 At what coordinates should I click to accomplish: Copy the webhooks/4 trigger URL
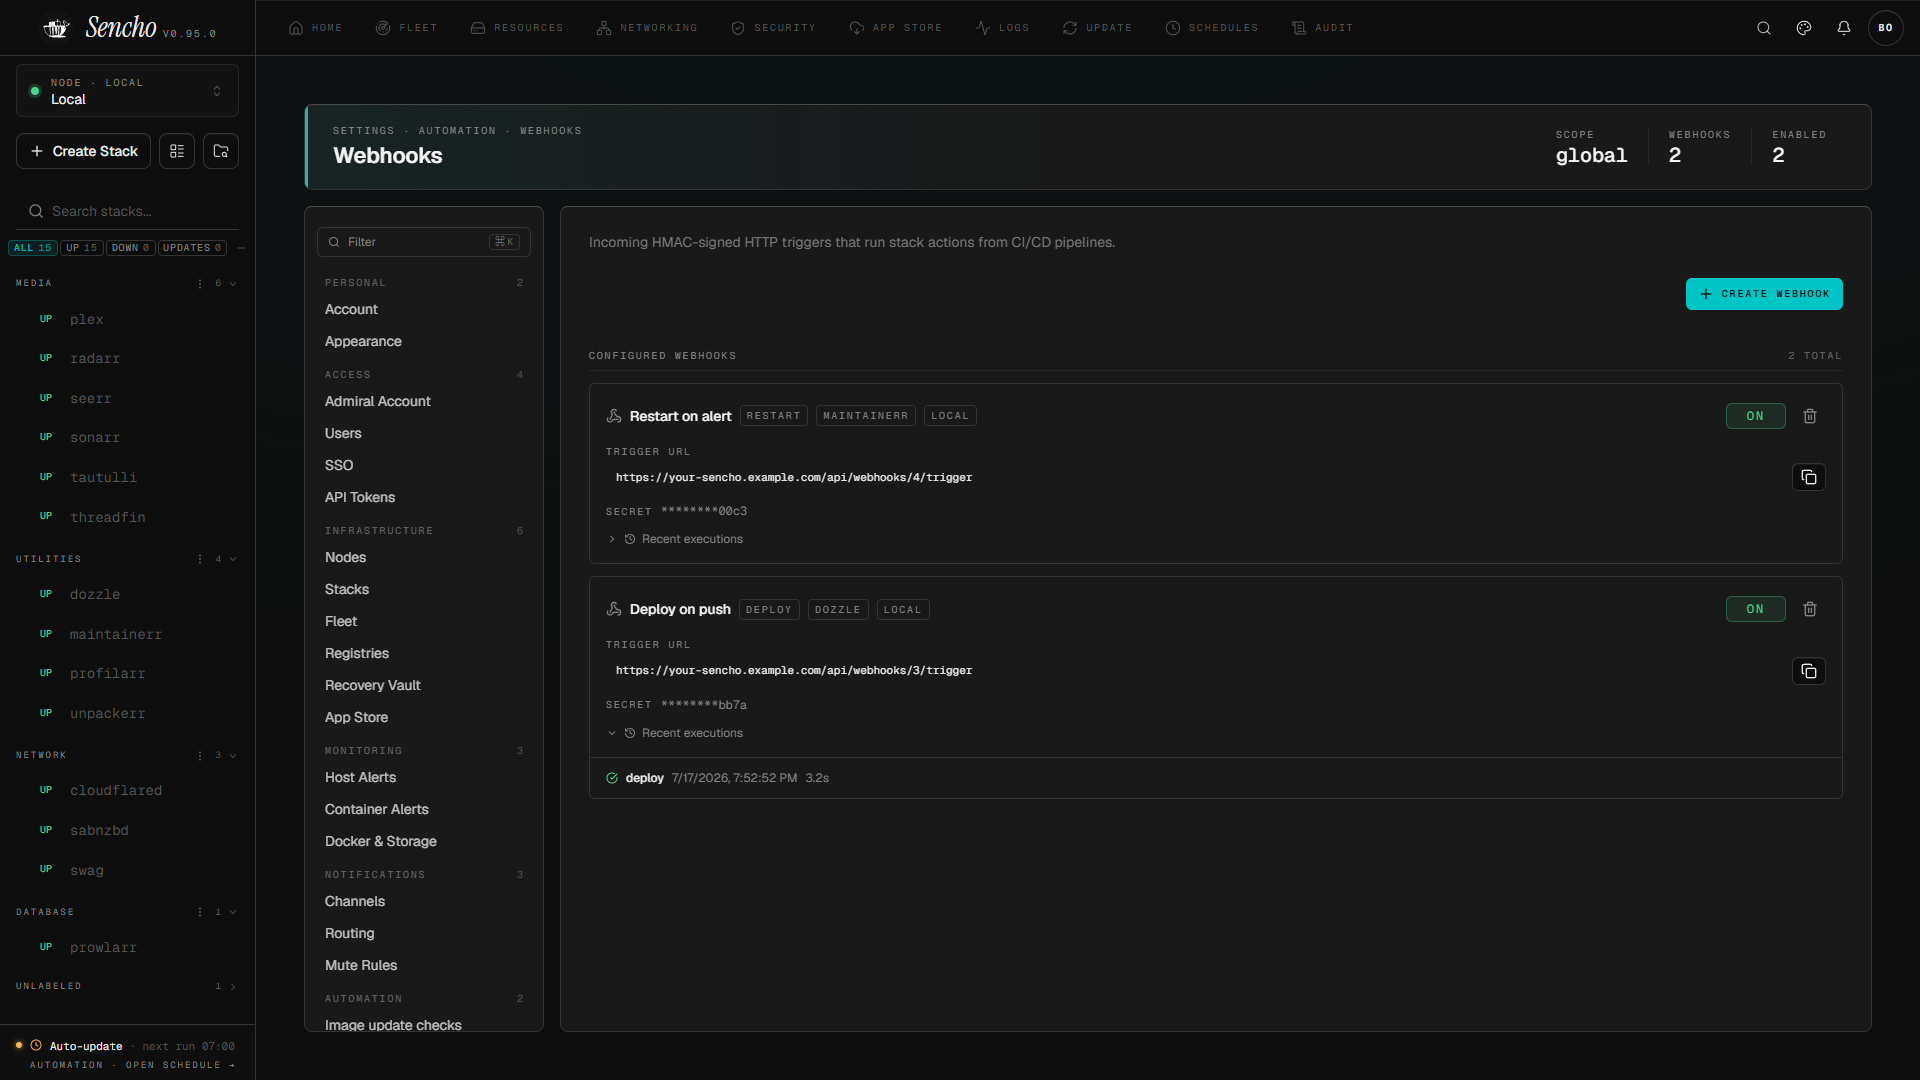point(1809,477)
